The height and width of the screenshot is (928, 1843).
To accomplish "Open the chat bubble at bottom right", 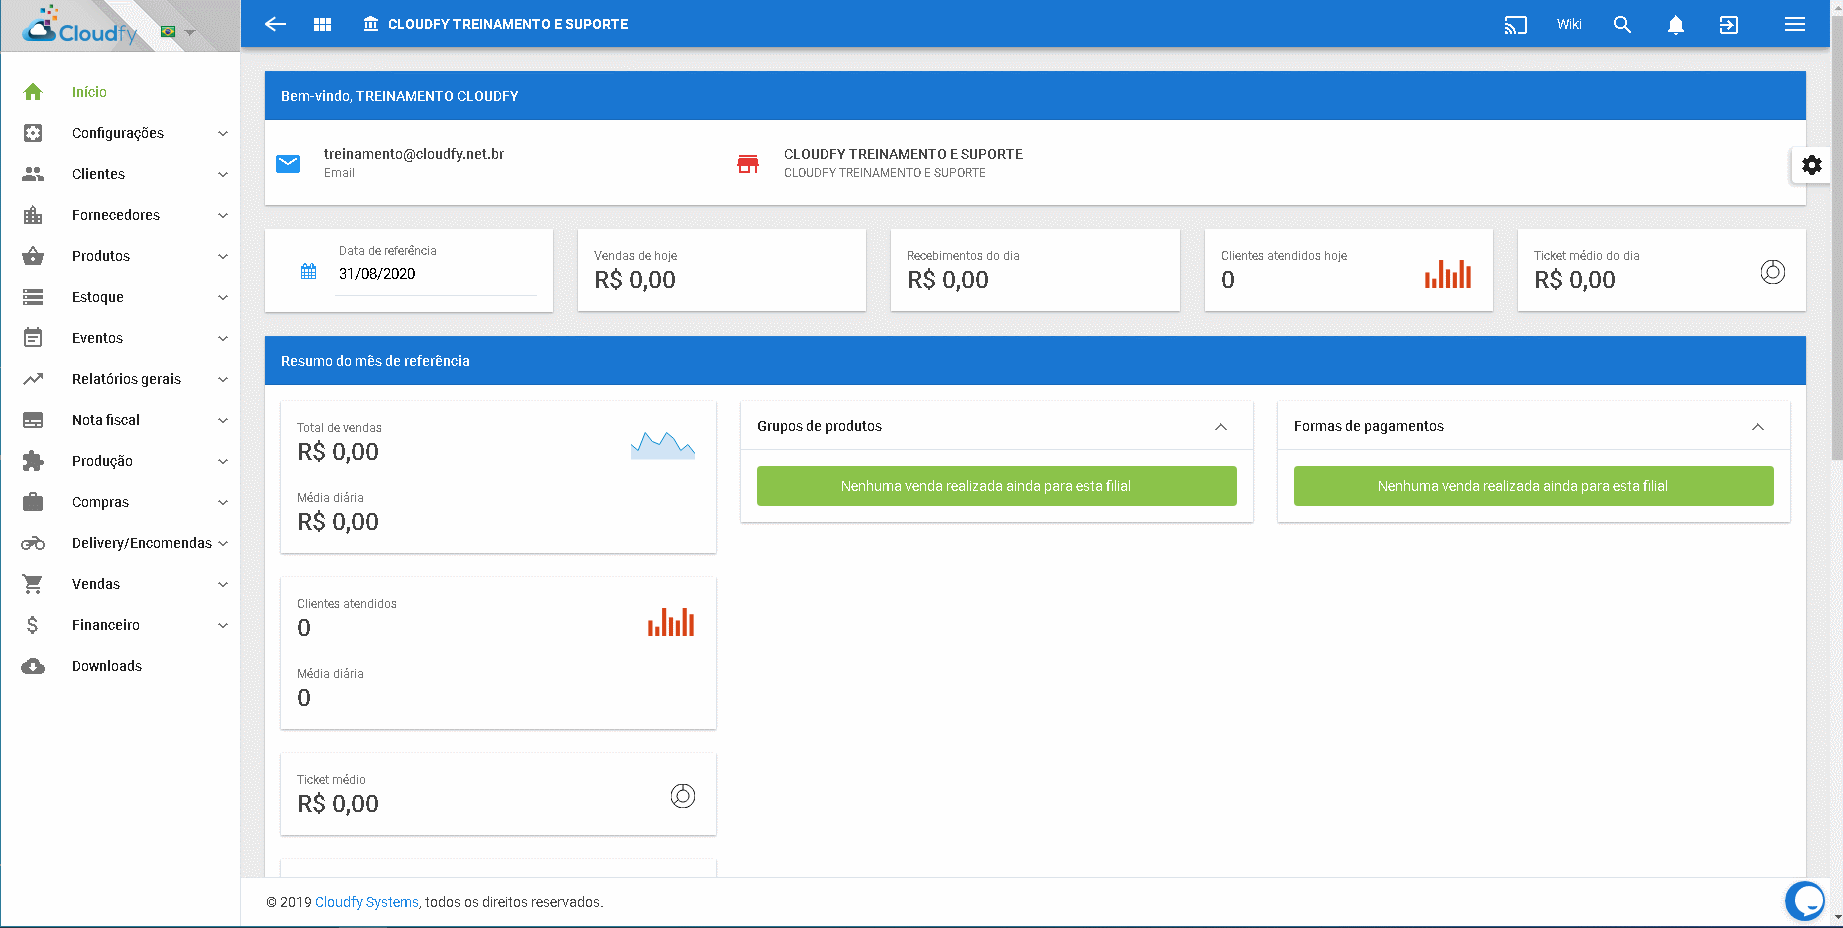I will click(1805, 900).
